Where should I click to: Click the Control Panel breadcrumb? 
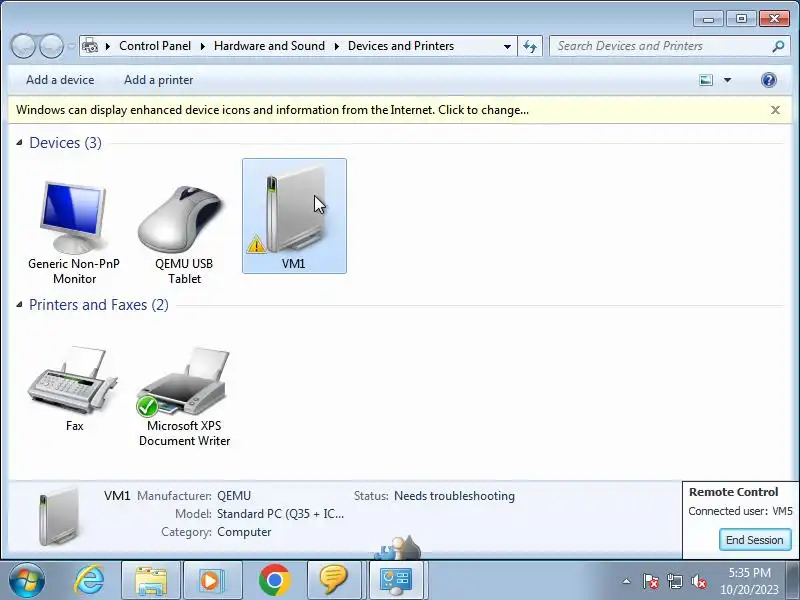point(155,46)
